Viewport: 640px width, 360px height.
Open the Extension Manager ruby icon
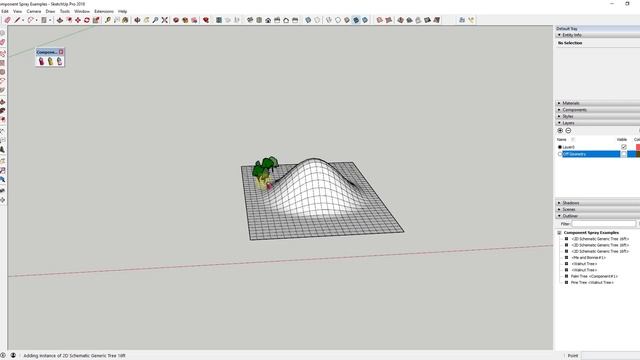[x=206, y=20]
